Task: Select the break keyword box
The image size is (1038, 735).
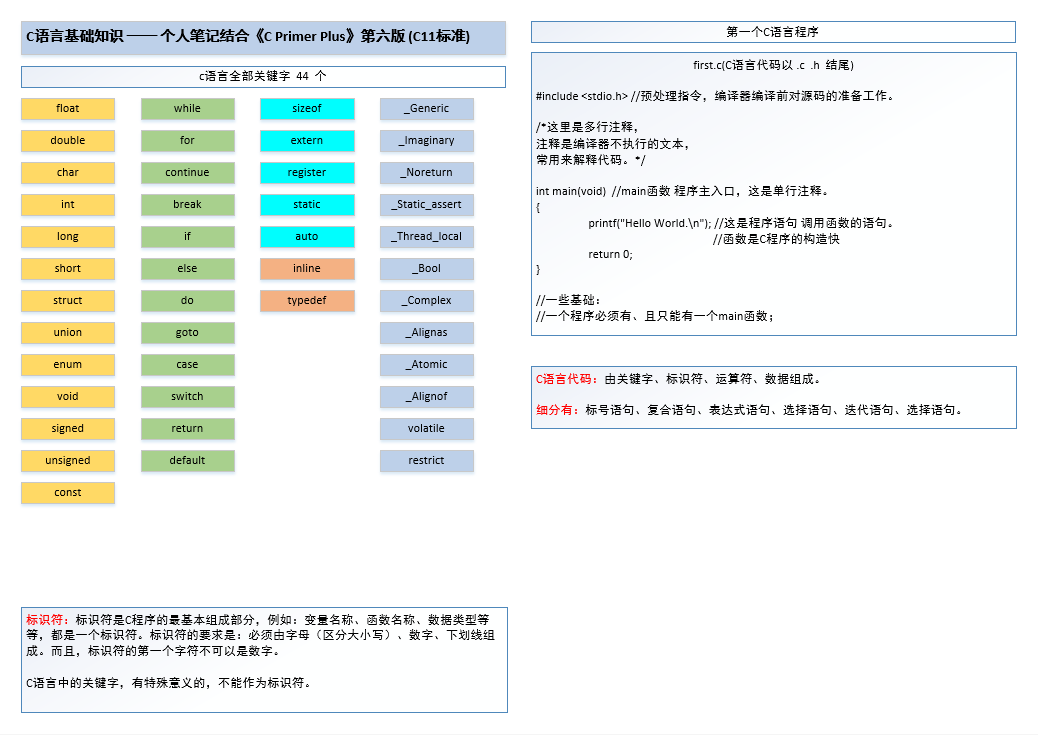Action: pyautogui.click(x=187, y=205)
